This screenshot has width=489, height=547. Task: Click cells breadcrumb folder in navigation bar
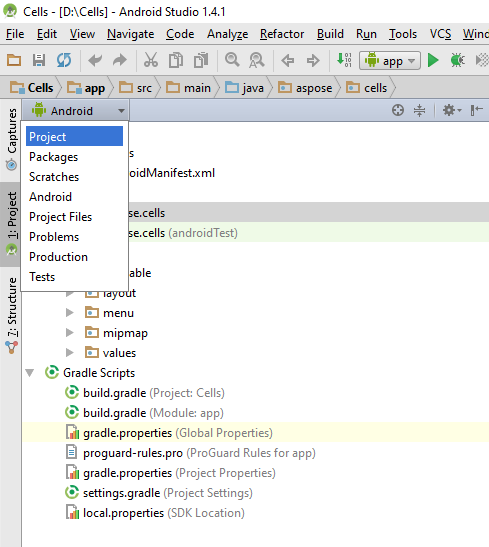click(x=366, y=88)
